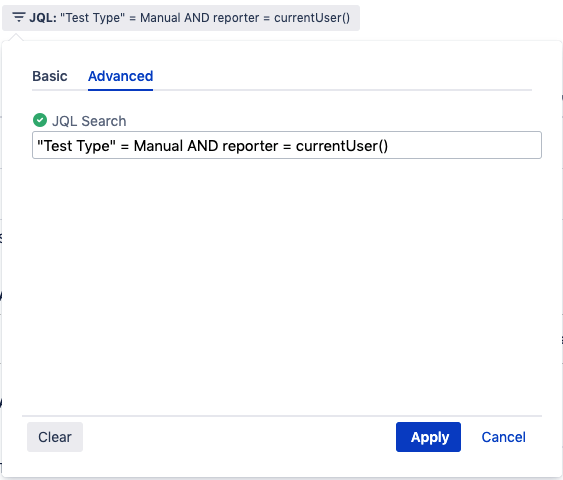The image size is (563, 480).
Task: Switch to the Basic tab
Action: [x=50, y=76]
